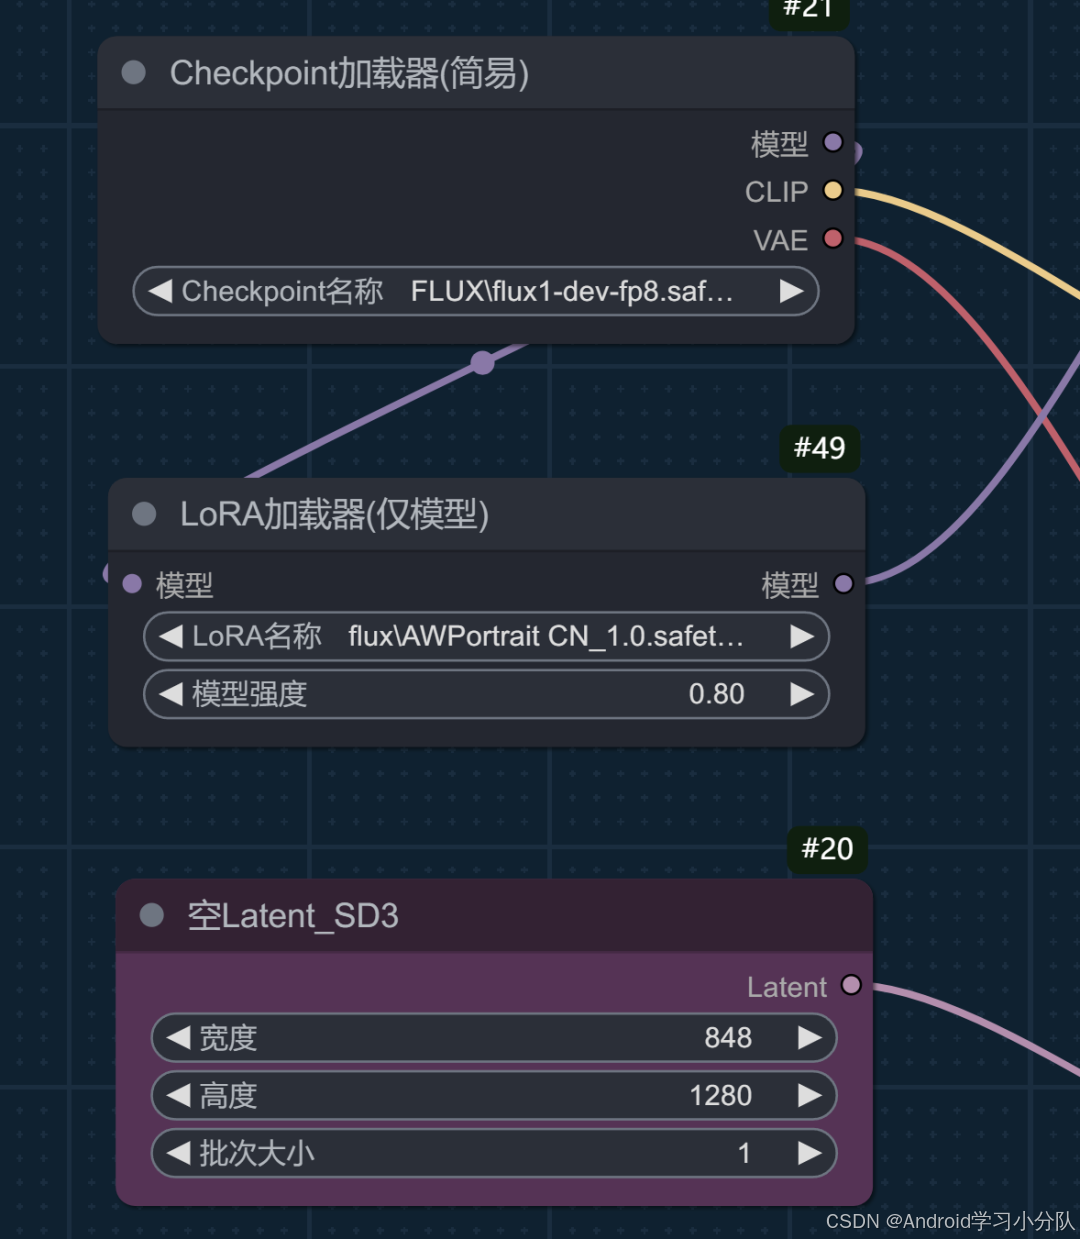The image size is (1080, 1239).
Task: Click the 模型 output socket on Checkpoint loader
Action: [833, 142]
